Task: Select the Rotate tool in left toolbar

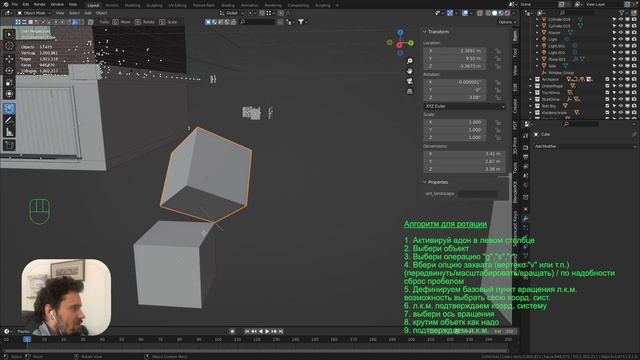Action: click(x=9, y=71)
